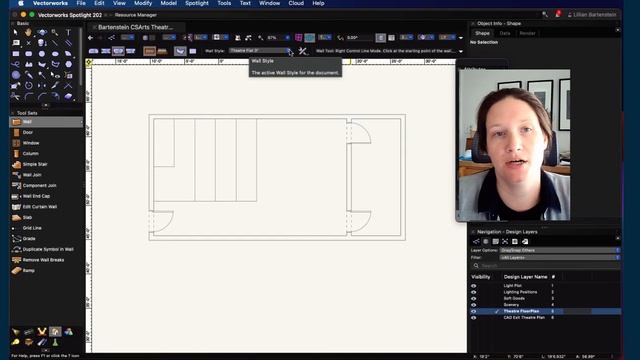Click the back arrow in view bar
The image size is (640, 360).
pos(91,38)
